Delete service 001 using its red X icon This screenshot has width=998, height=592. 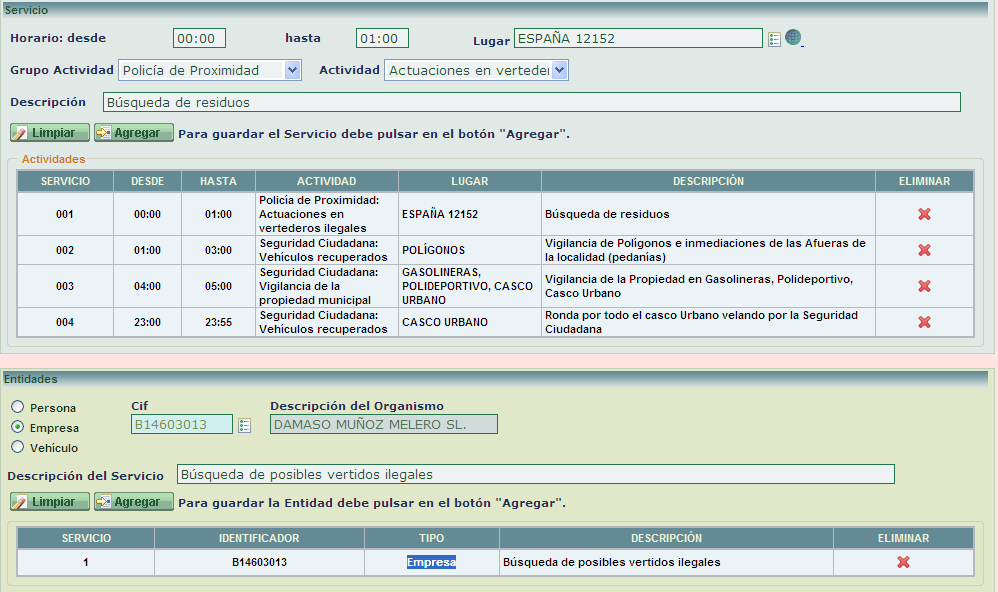(923, 213)
